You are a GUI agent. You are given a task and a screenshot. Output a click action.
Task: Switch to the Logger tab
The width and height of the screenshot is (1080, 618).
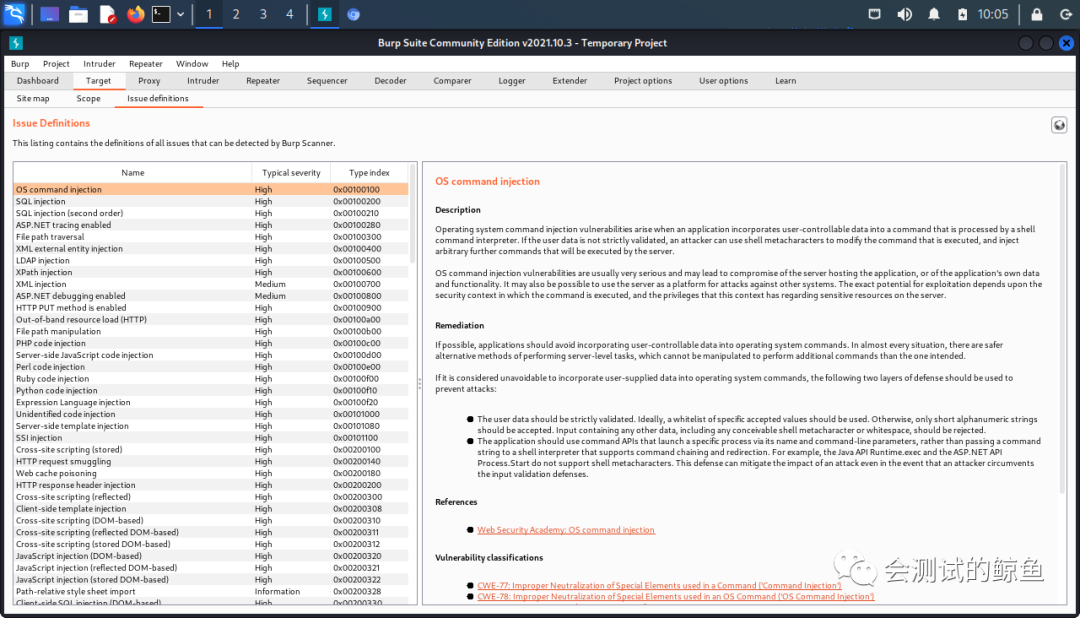512,81
